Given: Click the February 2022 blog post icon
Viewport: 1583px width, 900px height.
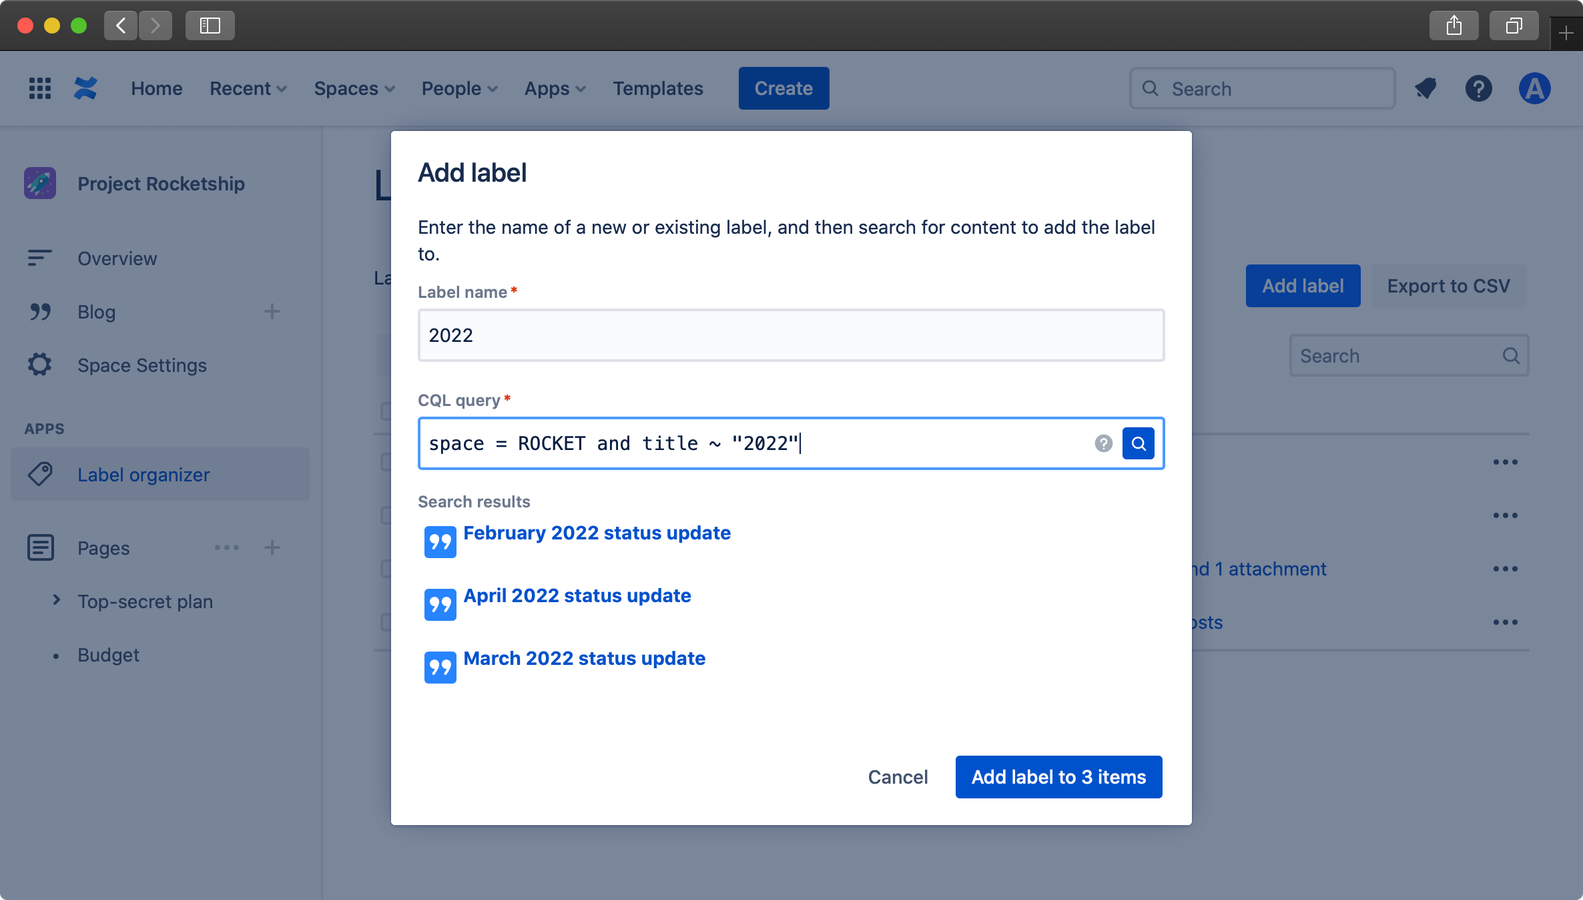Looking at the screenshot, I should pyautogui.click(x=440, y=542).
